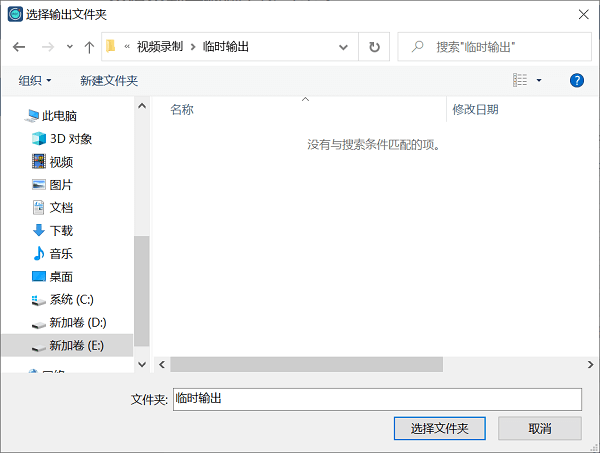The width and height of the screenshot is (600, 453).
Task: Go up one folder level
Action: point(89,47)
